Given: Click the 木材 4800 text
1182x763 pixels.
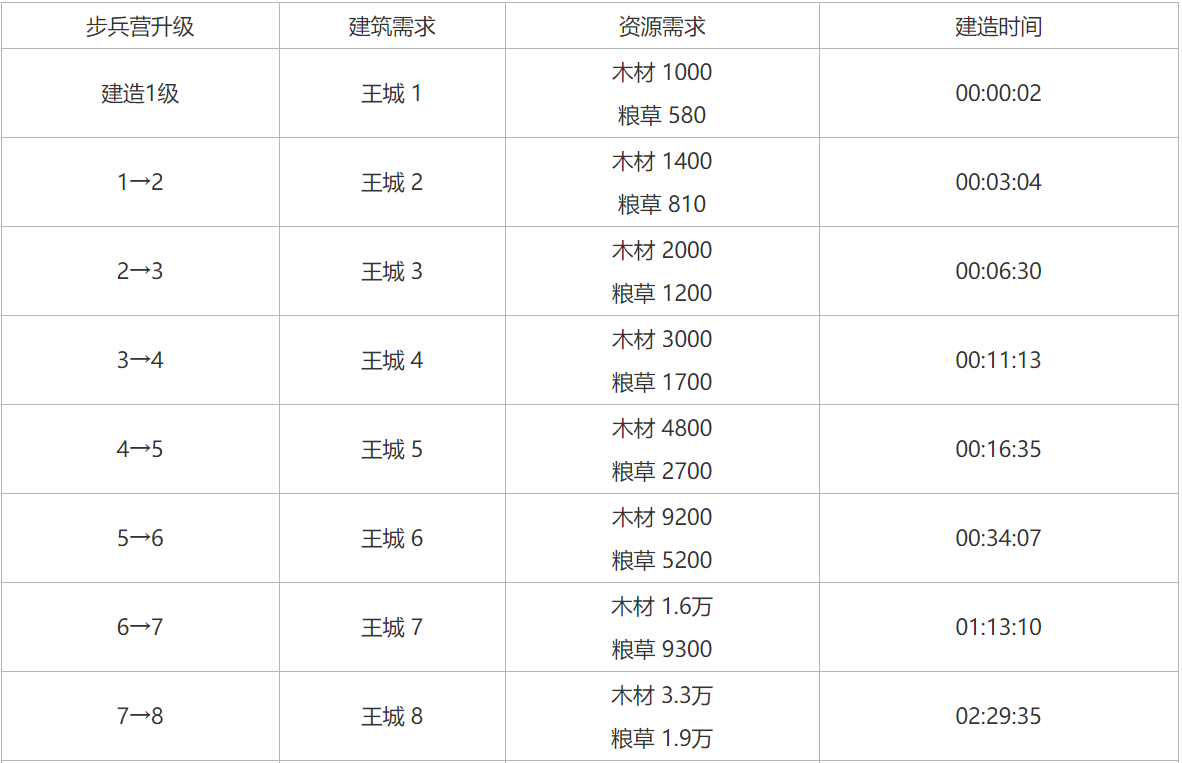Looking at the screenshot, I should pyautogui.click(x=662, y=429).
